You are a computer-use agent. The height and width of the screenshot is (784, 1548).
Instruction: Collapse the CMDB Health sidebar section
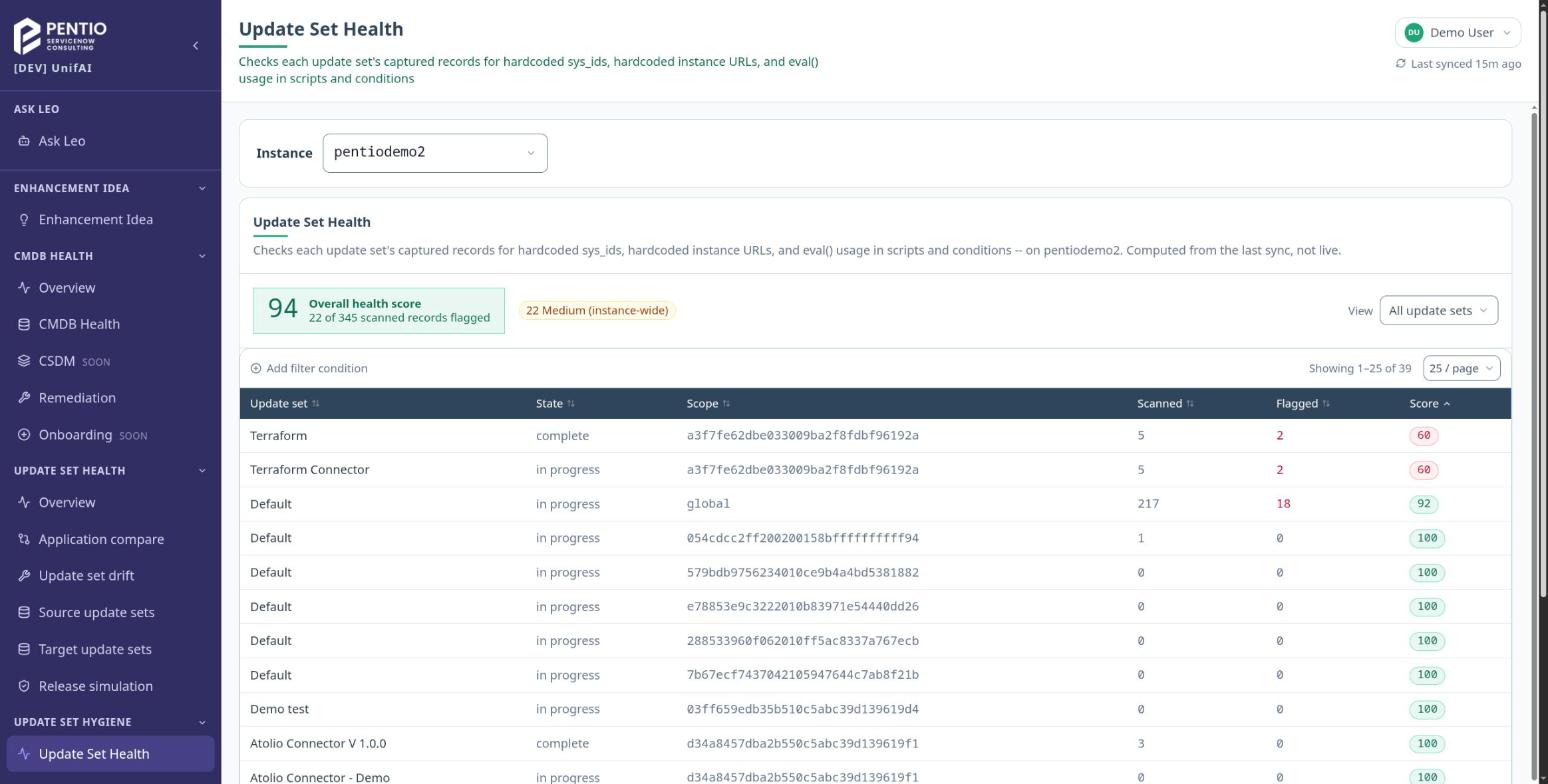202,256
